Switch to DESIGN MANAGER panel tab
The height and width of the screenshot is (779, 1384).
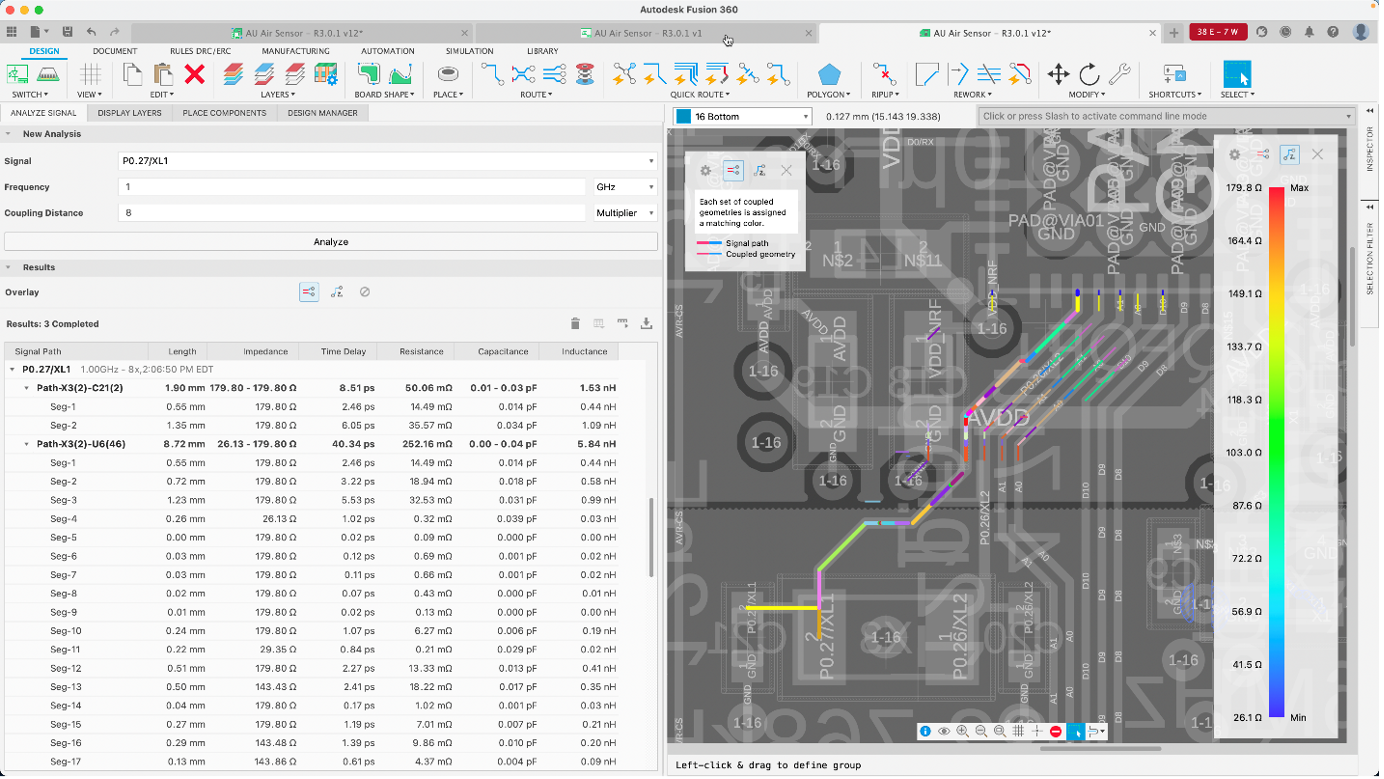click(322, 113)
